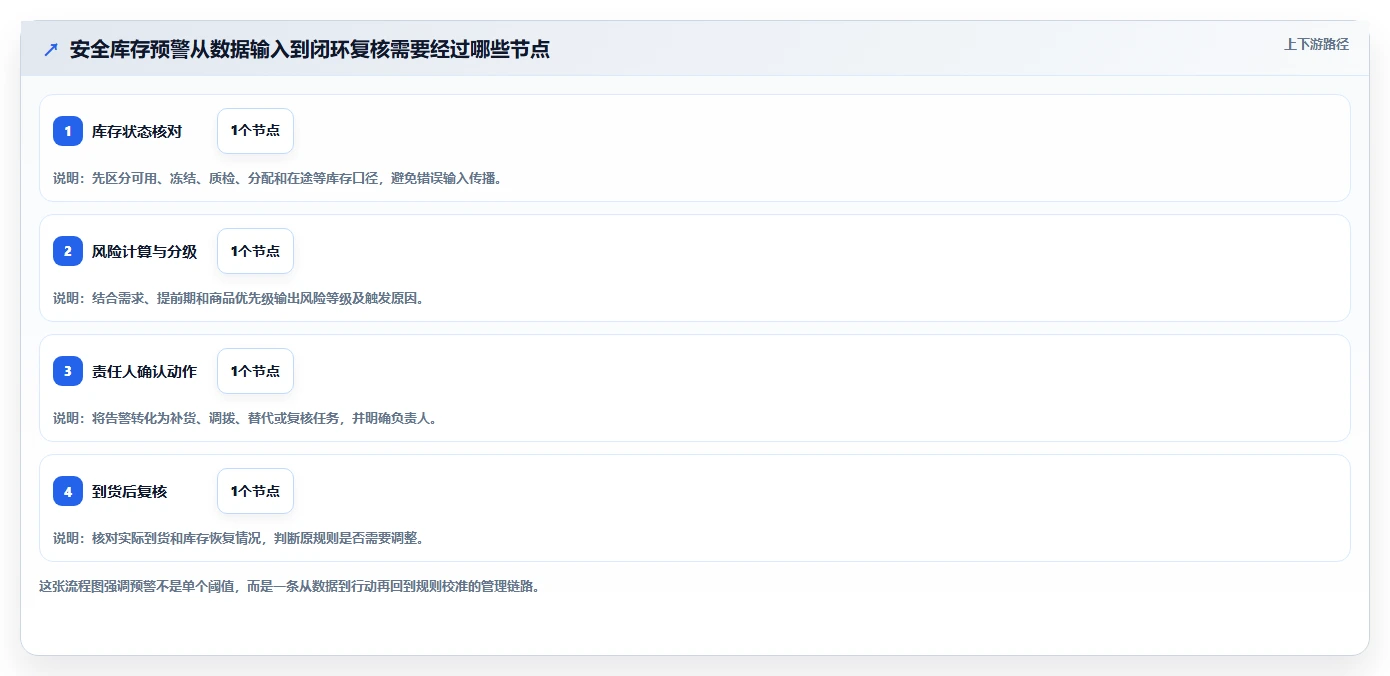Screen dimensions: 1390x676
Task: Click the 风险计算与分级 step title
Action: pos(144,251)
